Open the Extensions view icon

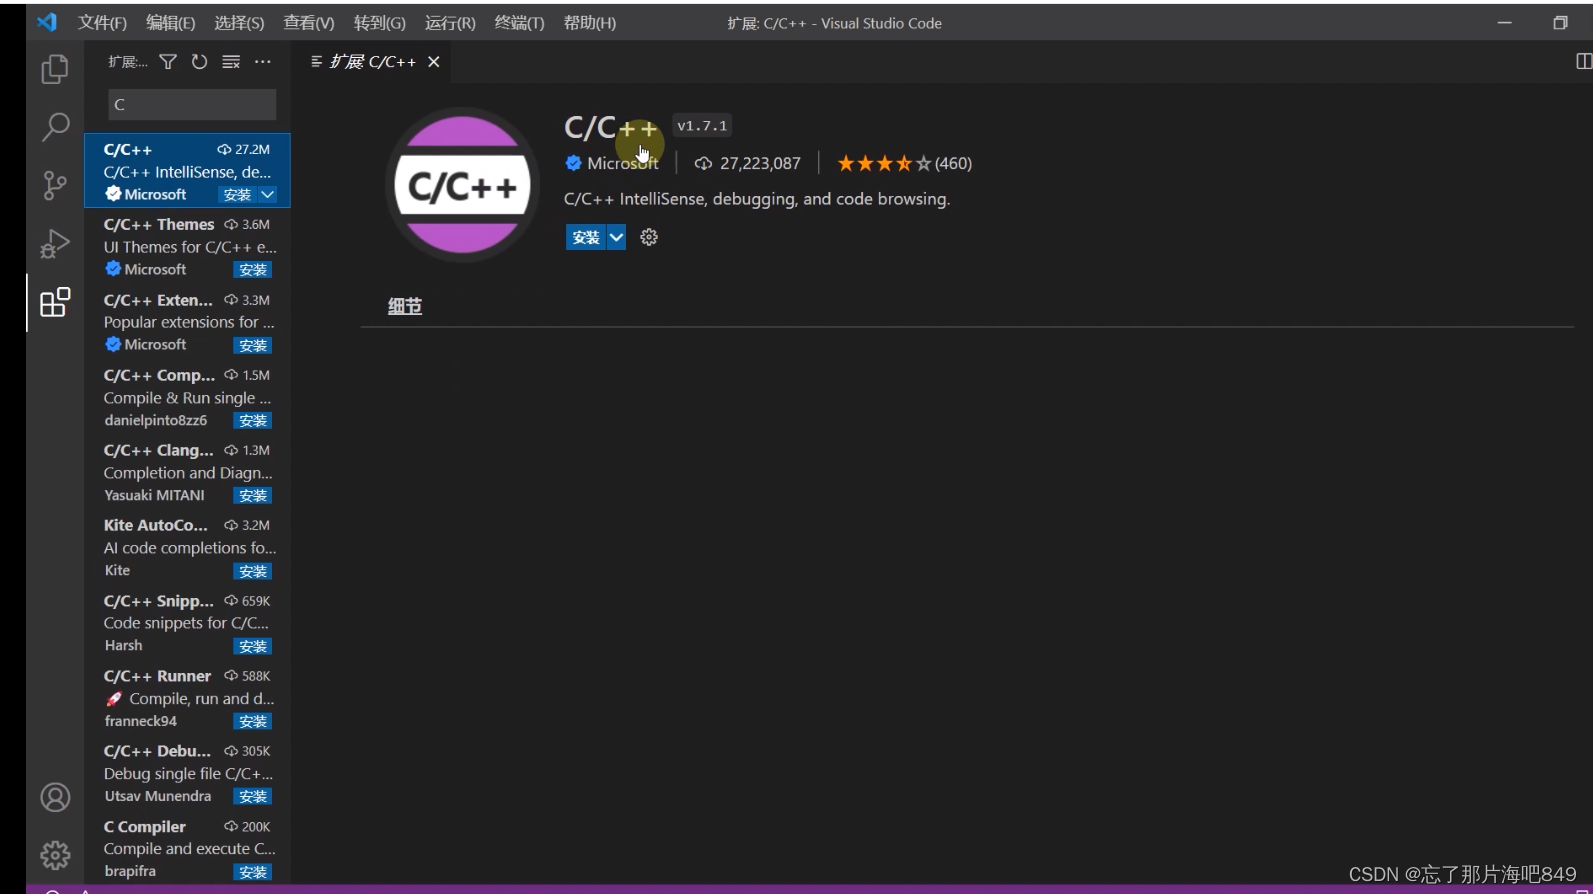tap(55, 302)
